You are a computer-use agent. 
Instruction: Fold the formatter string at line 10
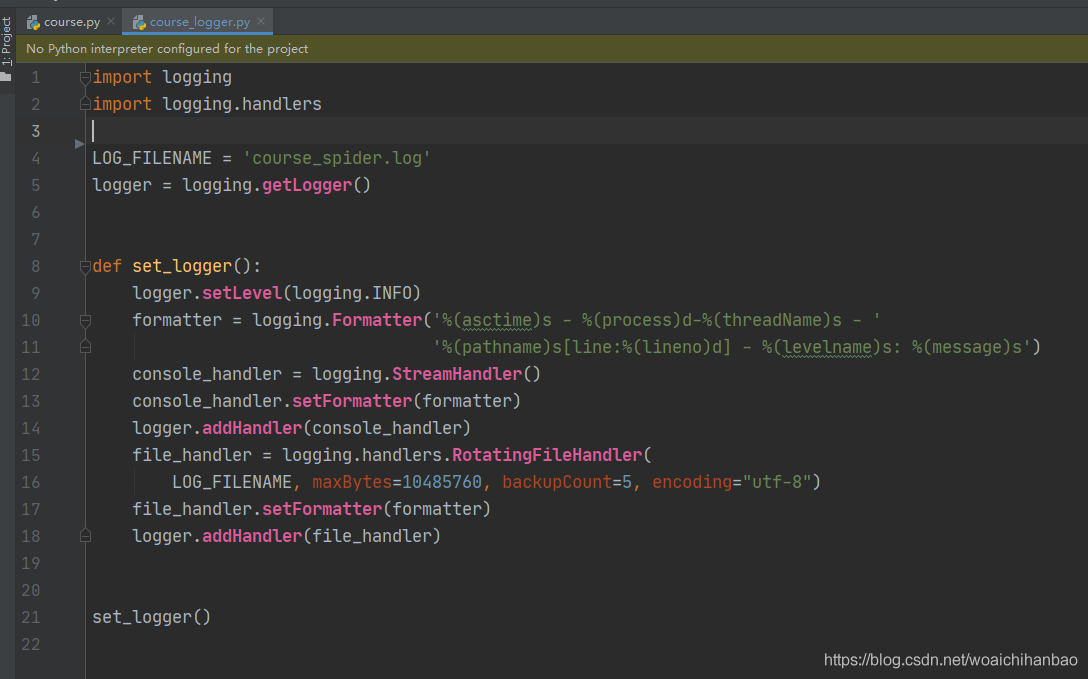pyautogui.click(x=85, y=320)
